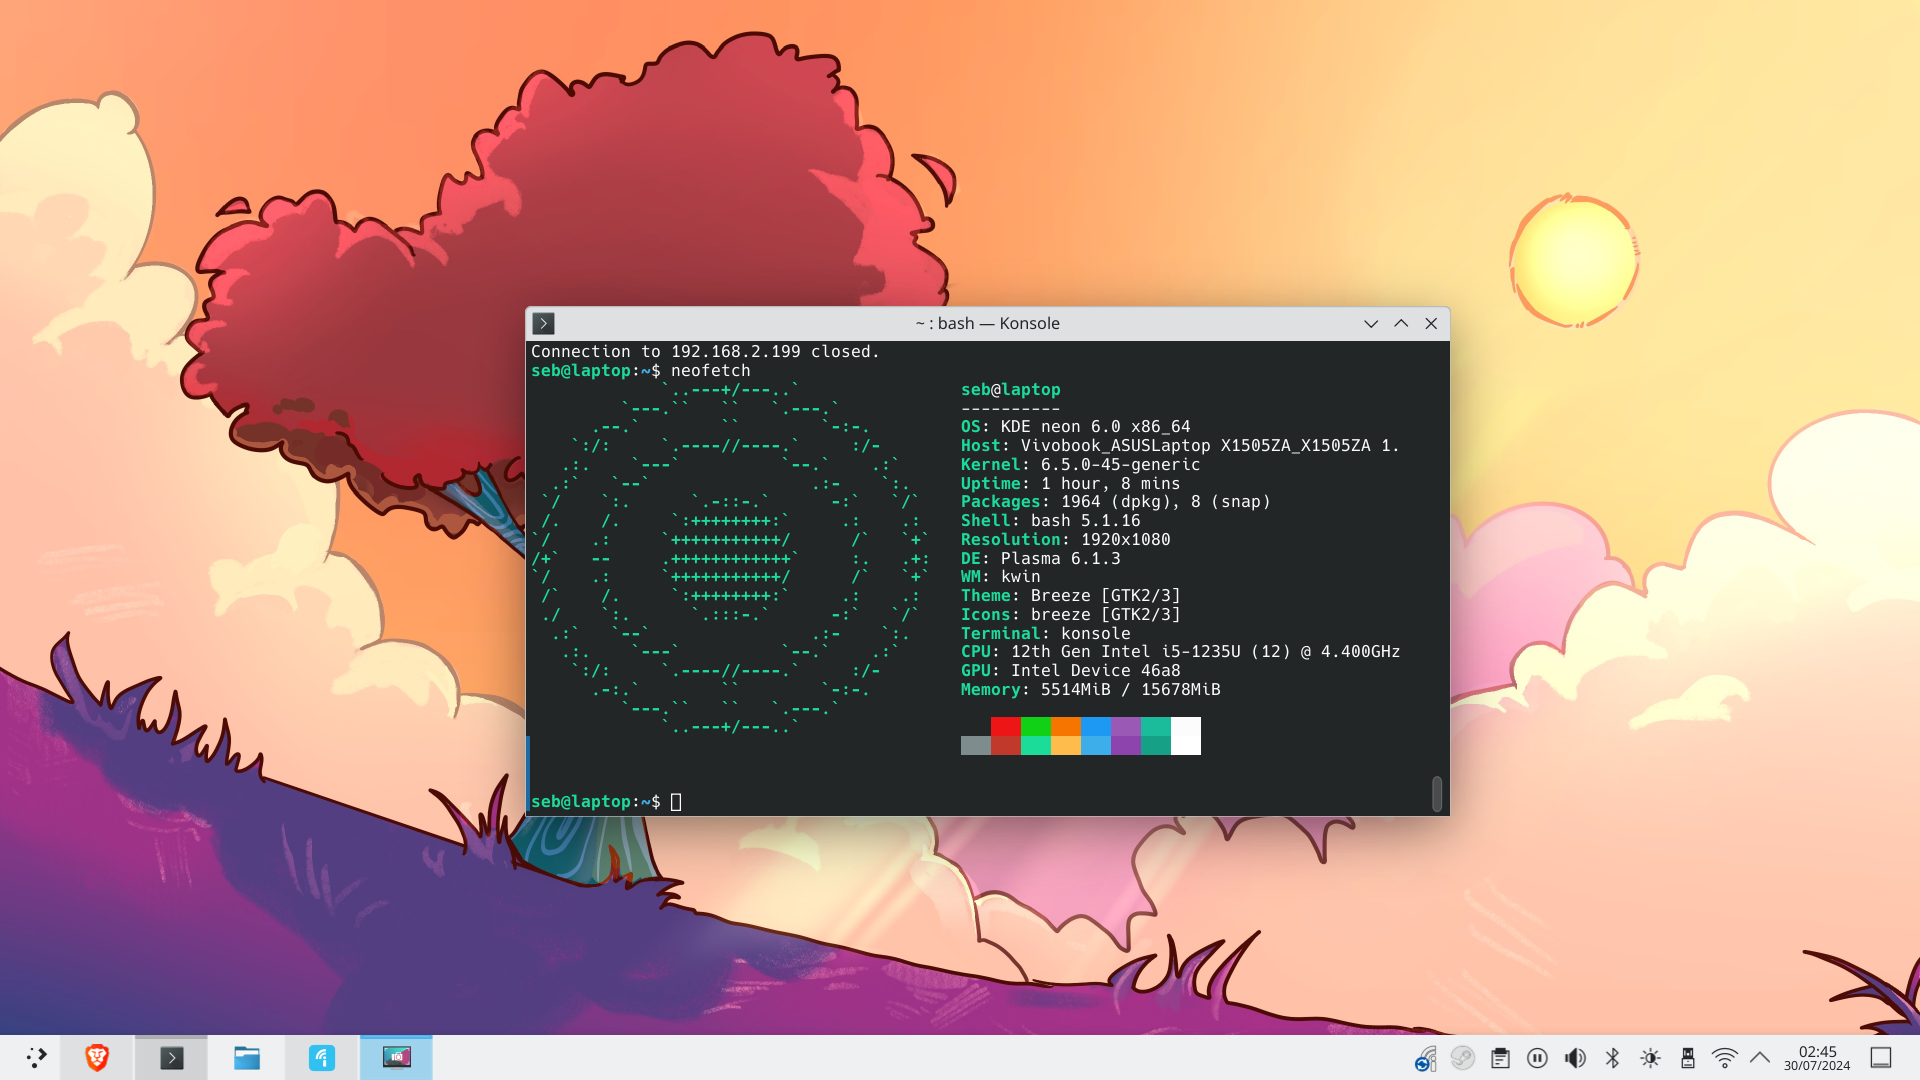The width and height of the screenshot is (1920, 1080).
Task: Click the Peek at Desktop button
Action: point(1881,1058)
